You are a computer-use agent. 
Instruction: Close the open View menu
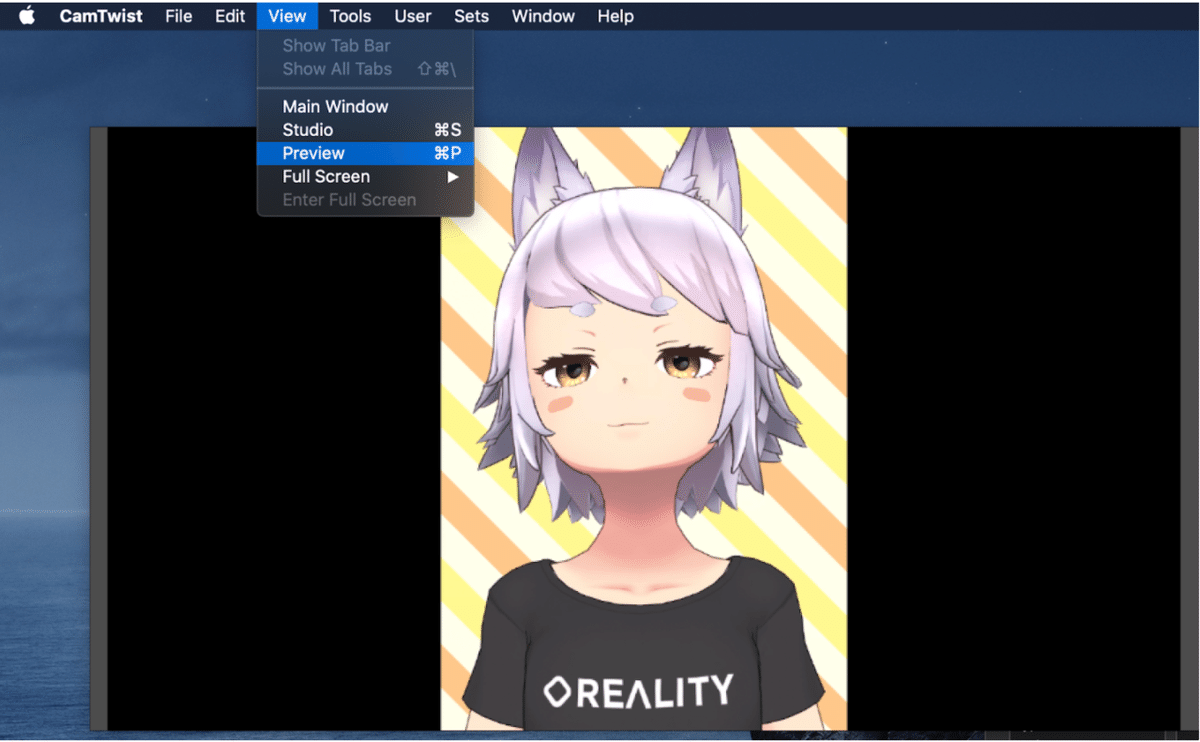click(x=288, y=16)
